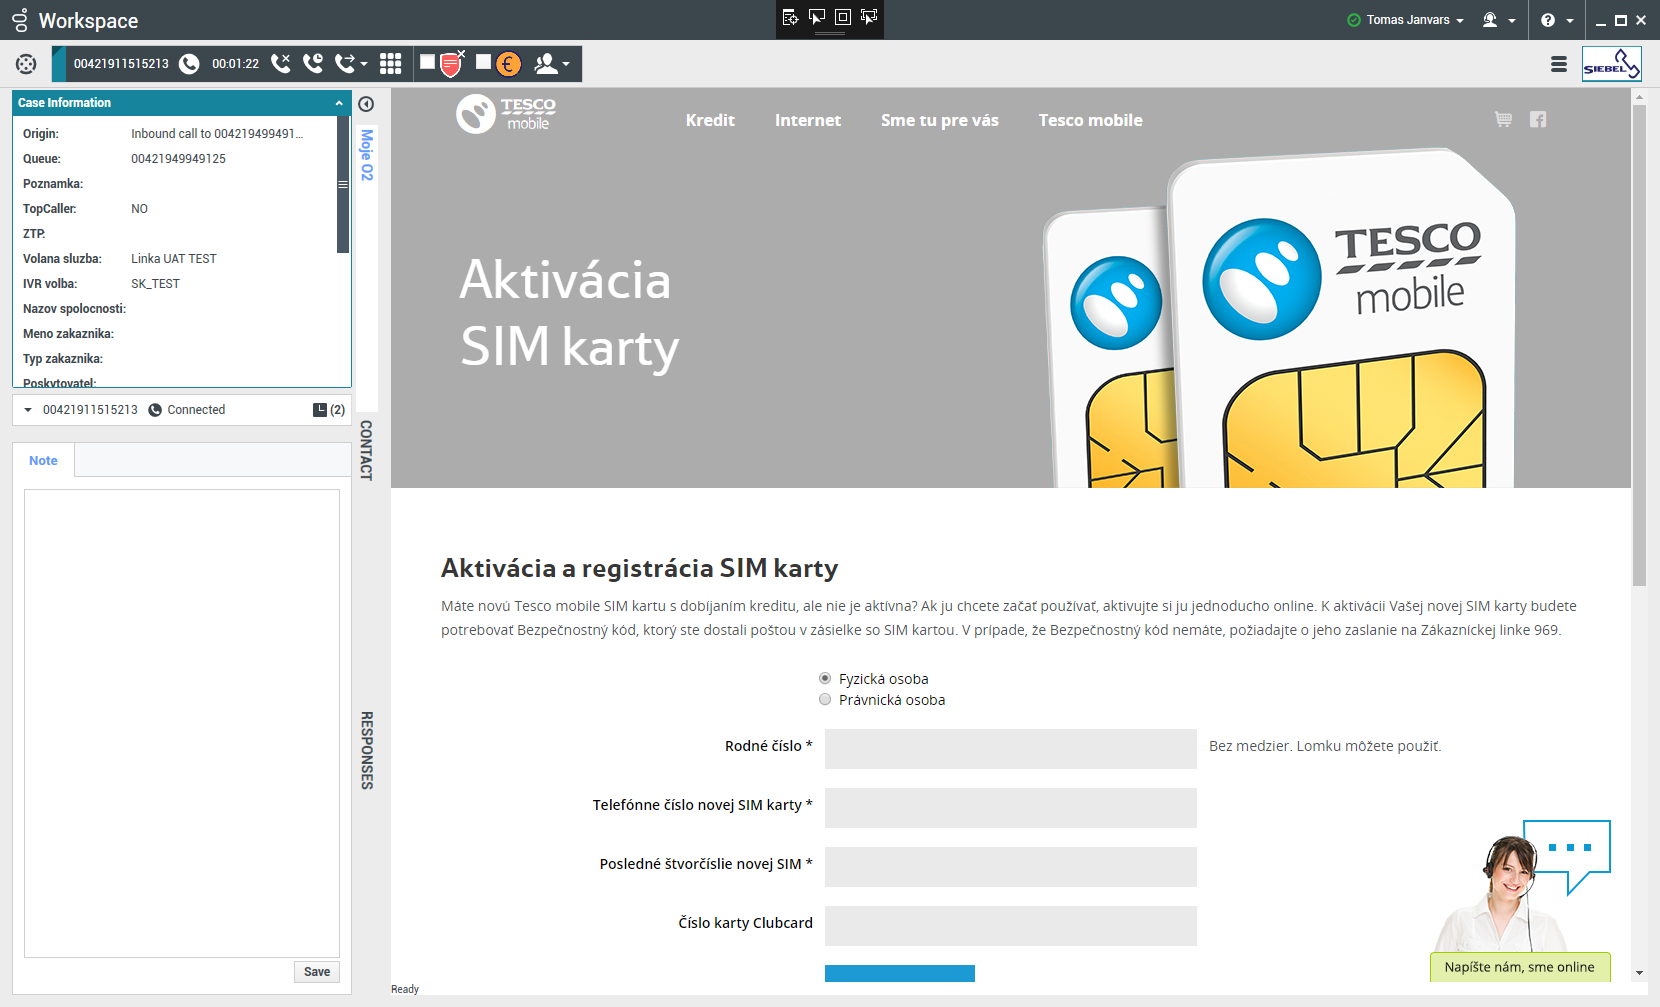Screen dimensions: 1660x1007
Task: Open the Napíšte nám, sme online chat
Action: [x=1520, y=967]
